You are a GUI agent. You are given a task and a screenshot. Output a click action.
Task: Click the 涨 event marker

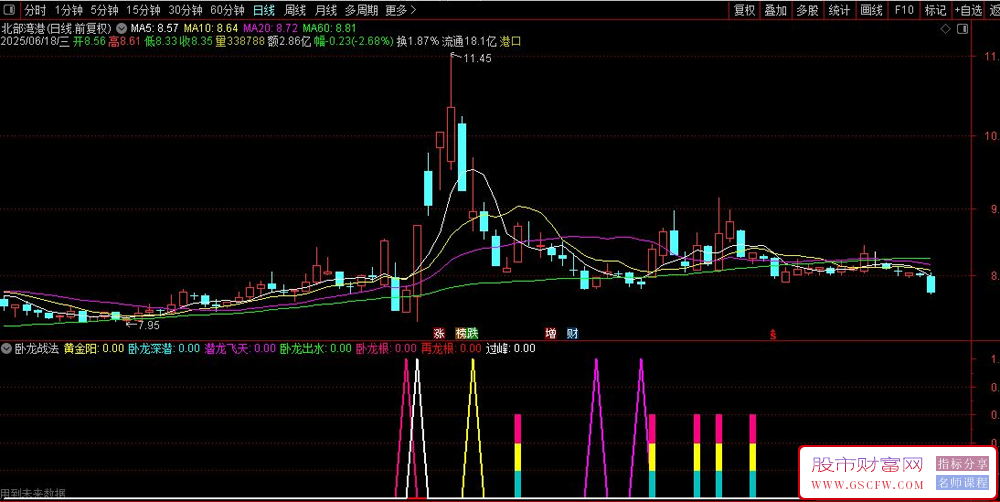click(439, 333)
